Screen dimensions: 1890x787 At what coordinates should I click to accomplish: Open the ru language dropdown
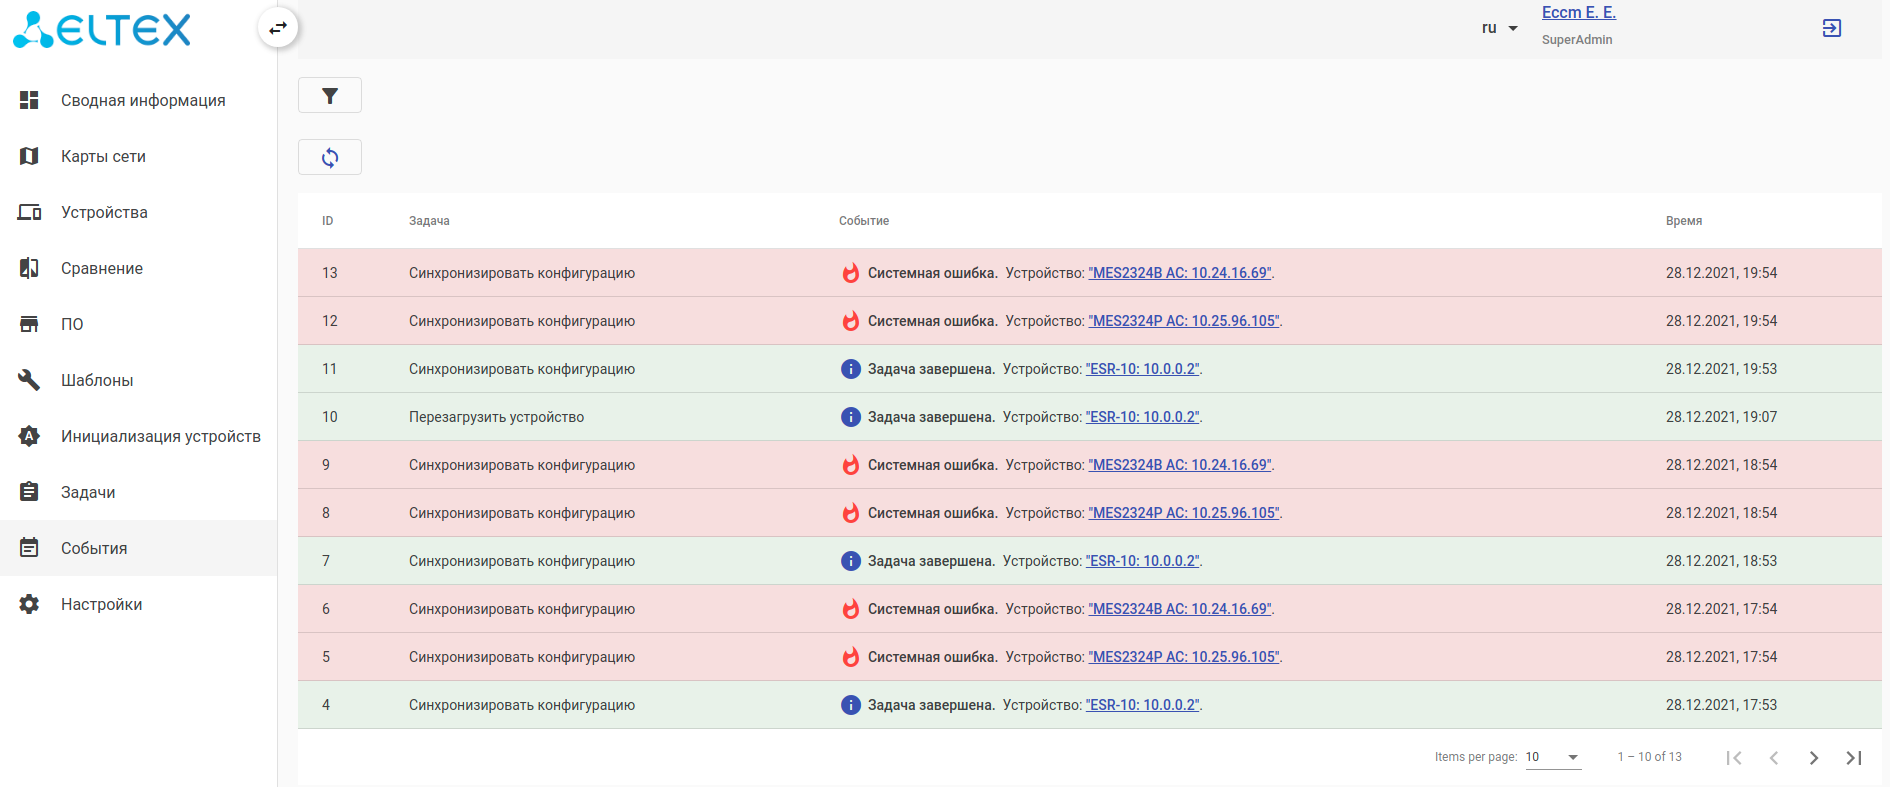pyautogui.click(x=1499, y=28)
